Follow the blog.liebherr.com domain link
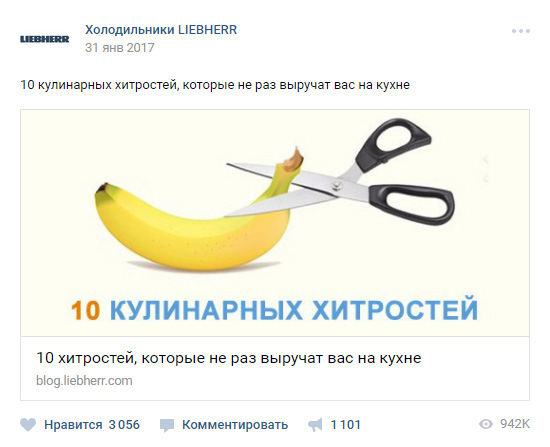The image size is (550, 447). pyautogui.click(x=84, y=381)
